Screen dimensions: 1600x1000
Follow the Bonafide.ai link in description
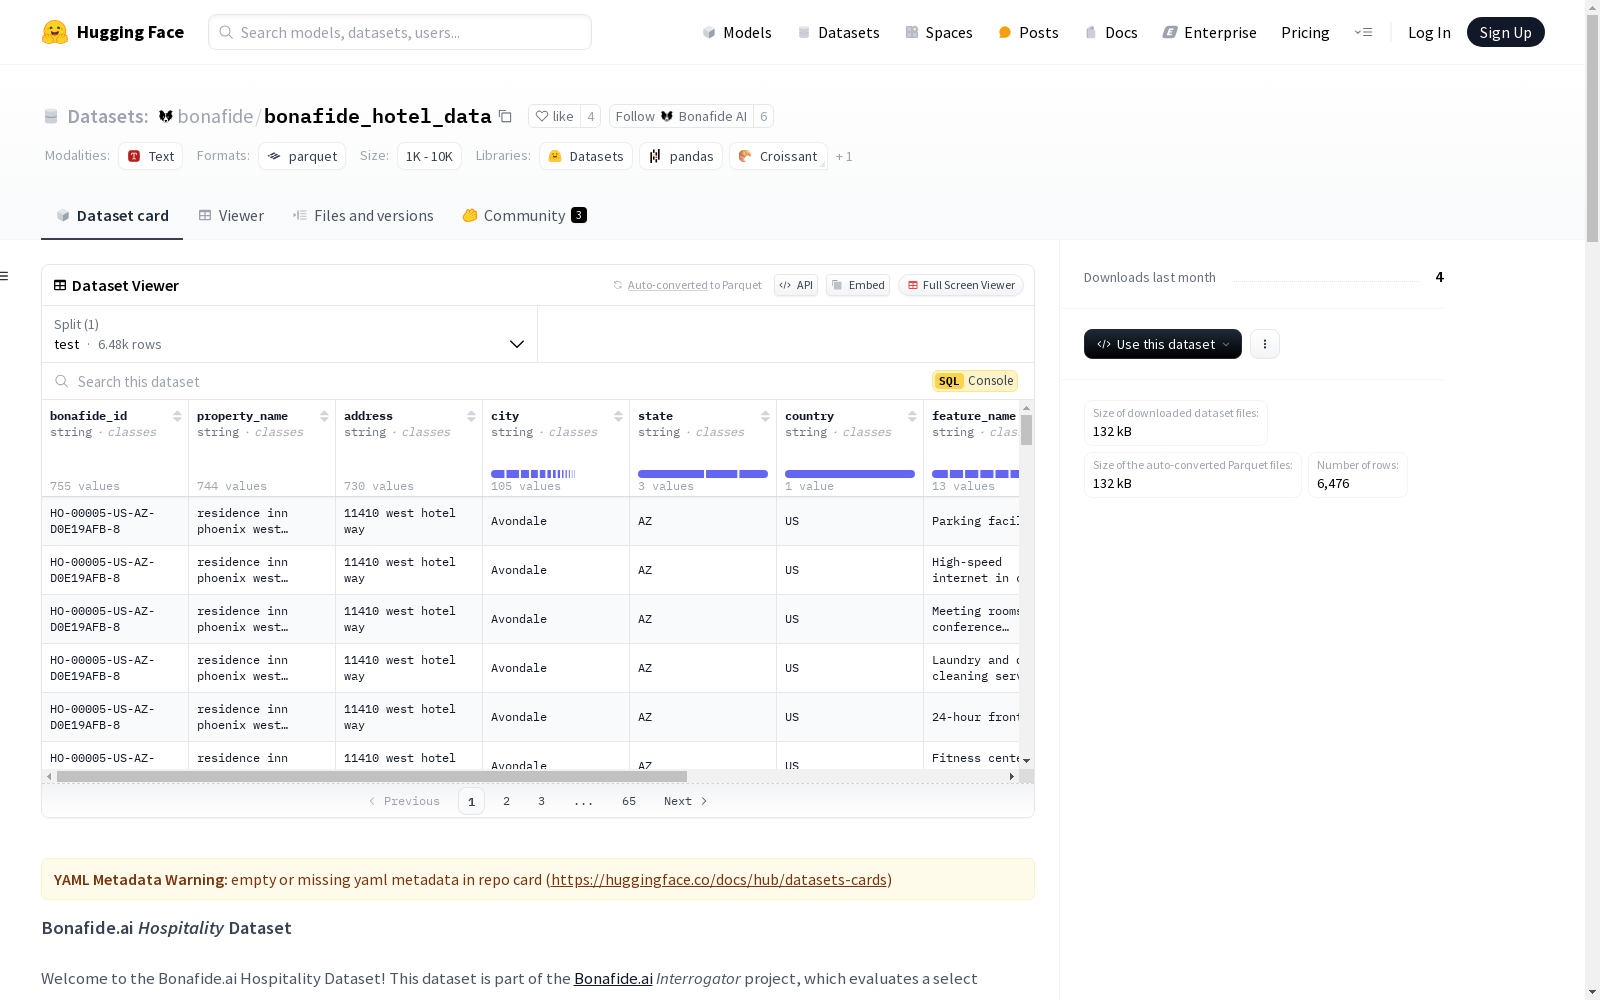pos(613,979)
